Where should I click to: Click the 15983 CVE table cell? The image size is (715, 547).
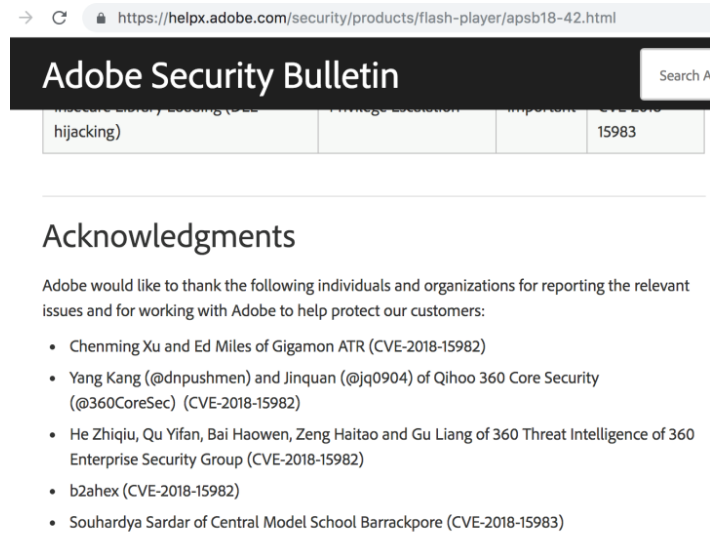tap(645, 131)
